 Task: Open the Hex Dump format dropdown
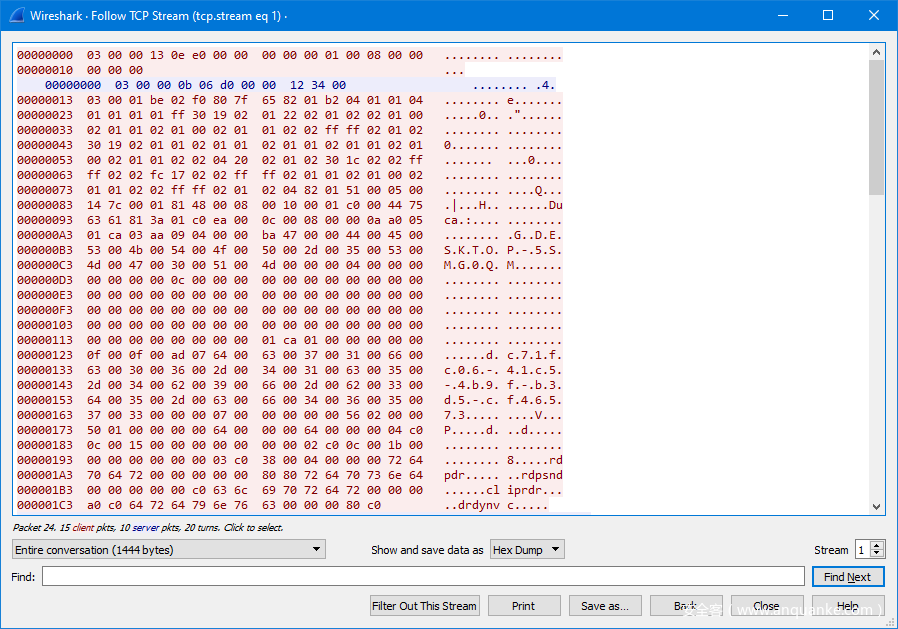pyautogui.click(x=527, y=549)
